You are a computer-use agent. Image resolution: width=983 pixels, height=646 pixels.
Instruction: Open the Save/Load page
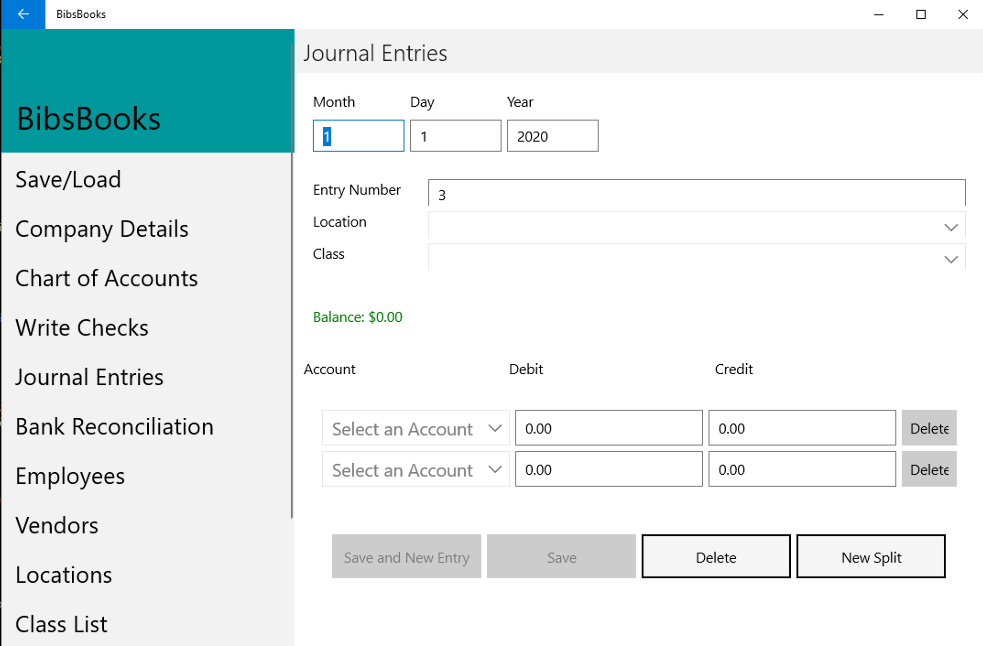coord(68,180)
